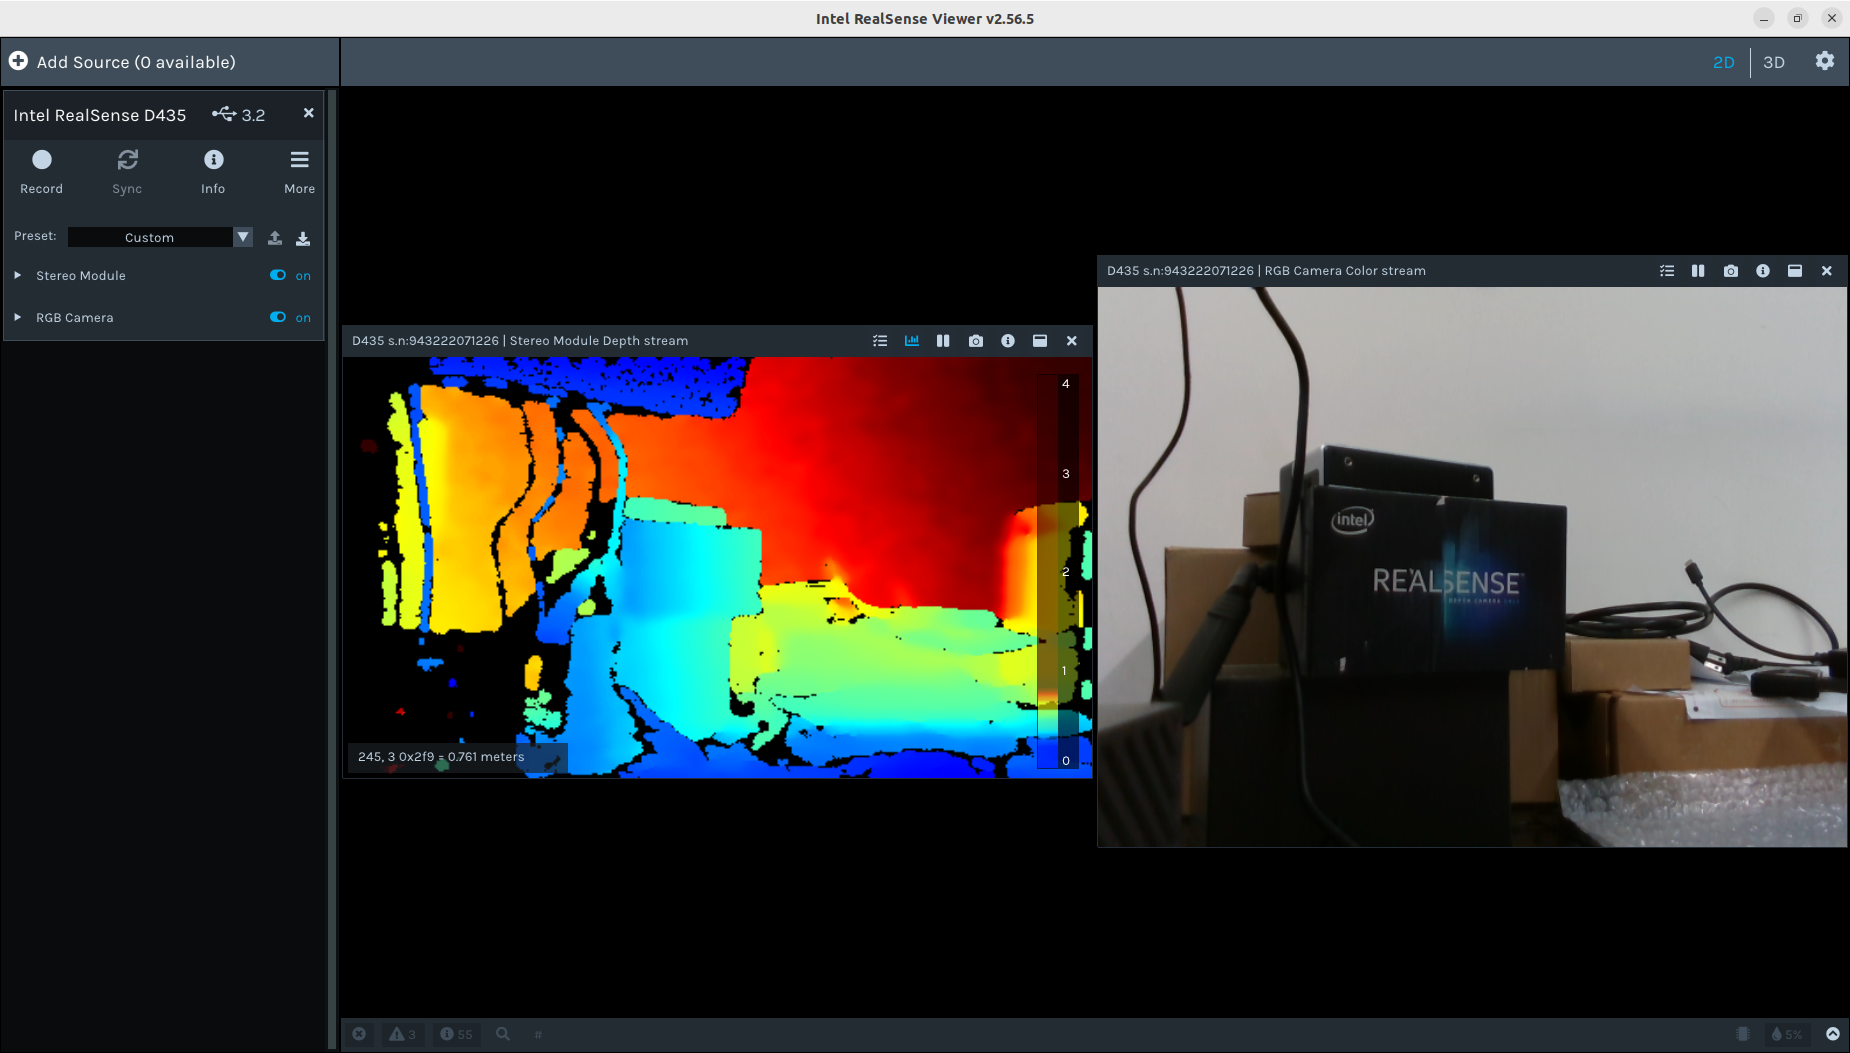Click the Intel RealSense D435 device name
1850x1053 pixels.
click(x=100, y=115)
